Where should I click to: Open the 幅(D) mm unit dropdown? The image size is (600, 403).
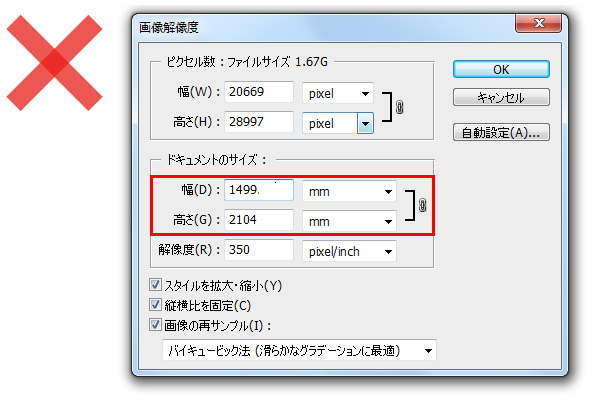point(349,191)
